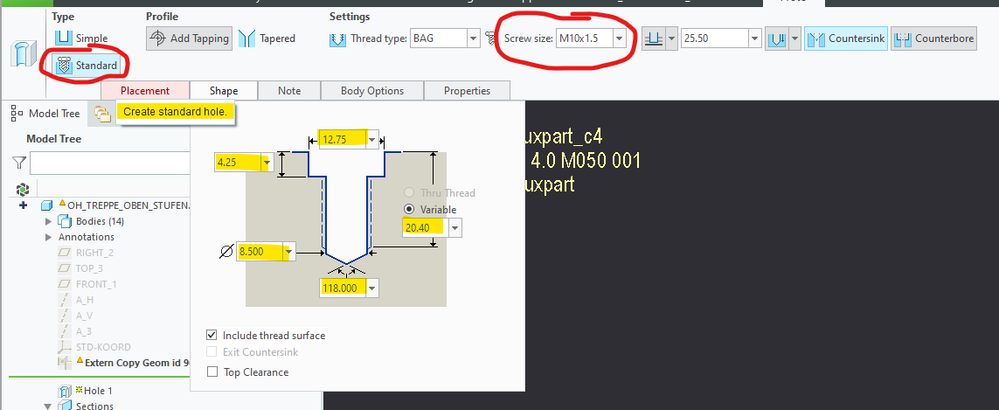Switch to the Body Options tab
This screenshot has width=999, height=410.
(372, 91)
